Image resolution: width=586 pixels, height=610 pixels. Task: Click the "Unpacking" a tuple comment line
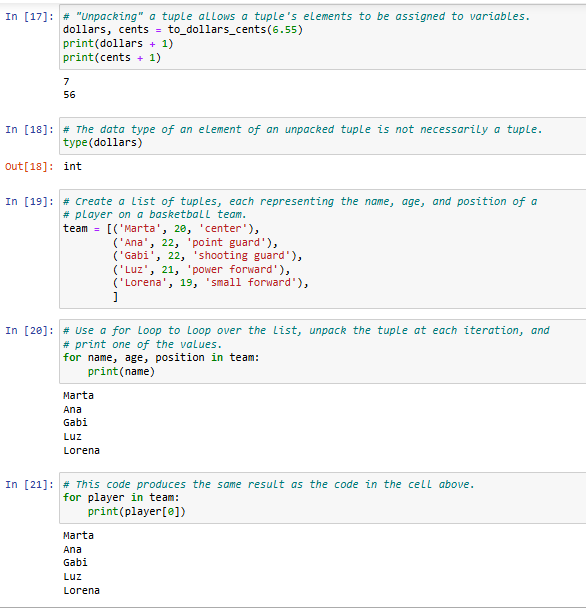tap(297, 16)
